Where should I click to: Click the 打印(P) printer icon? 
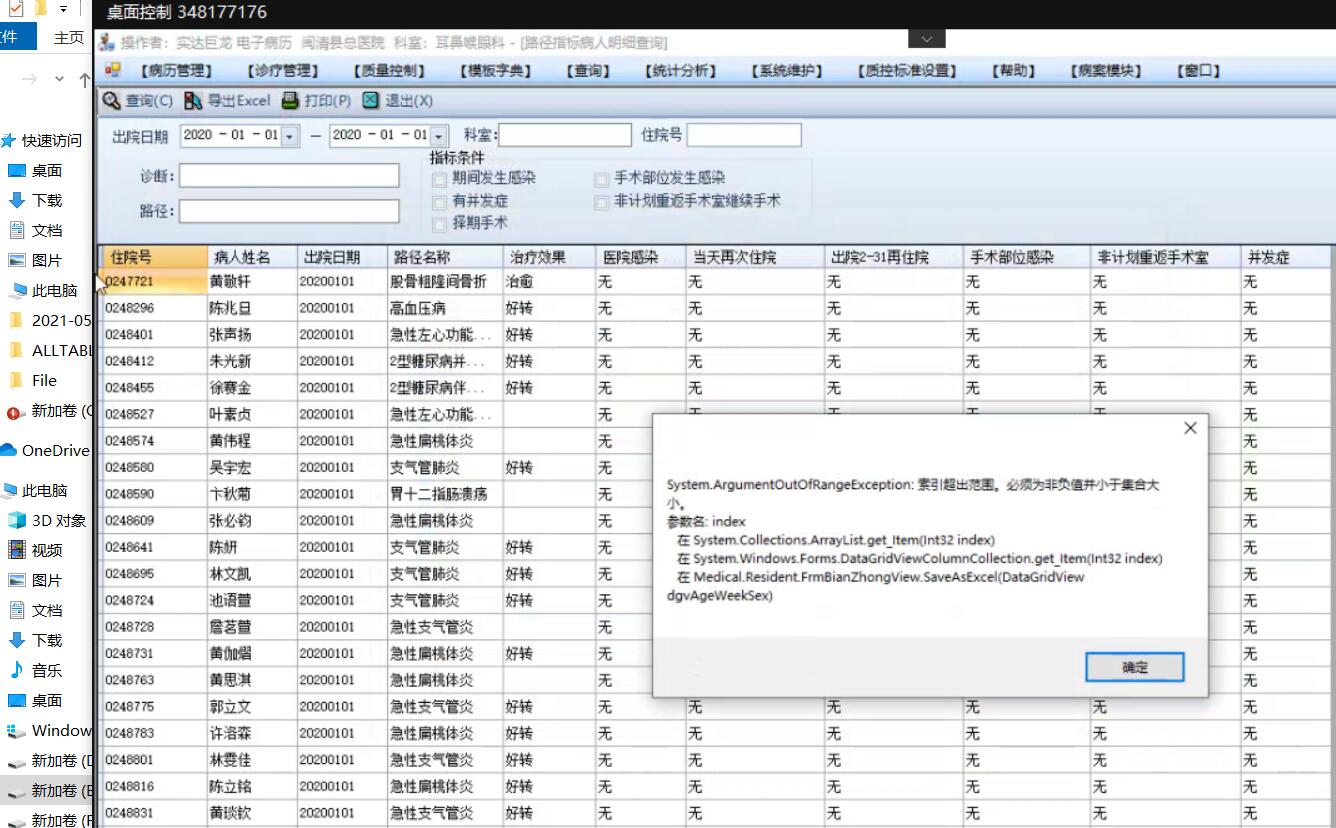(290, 101)
